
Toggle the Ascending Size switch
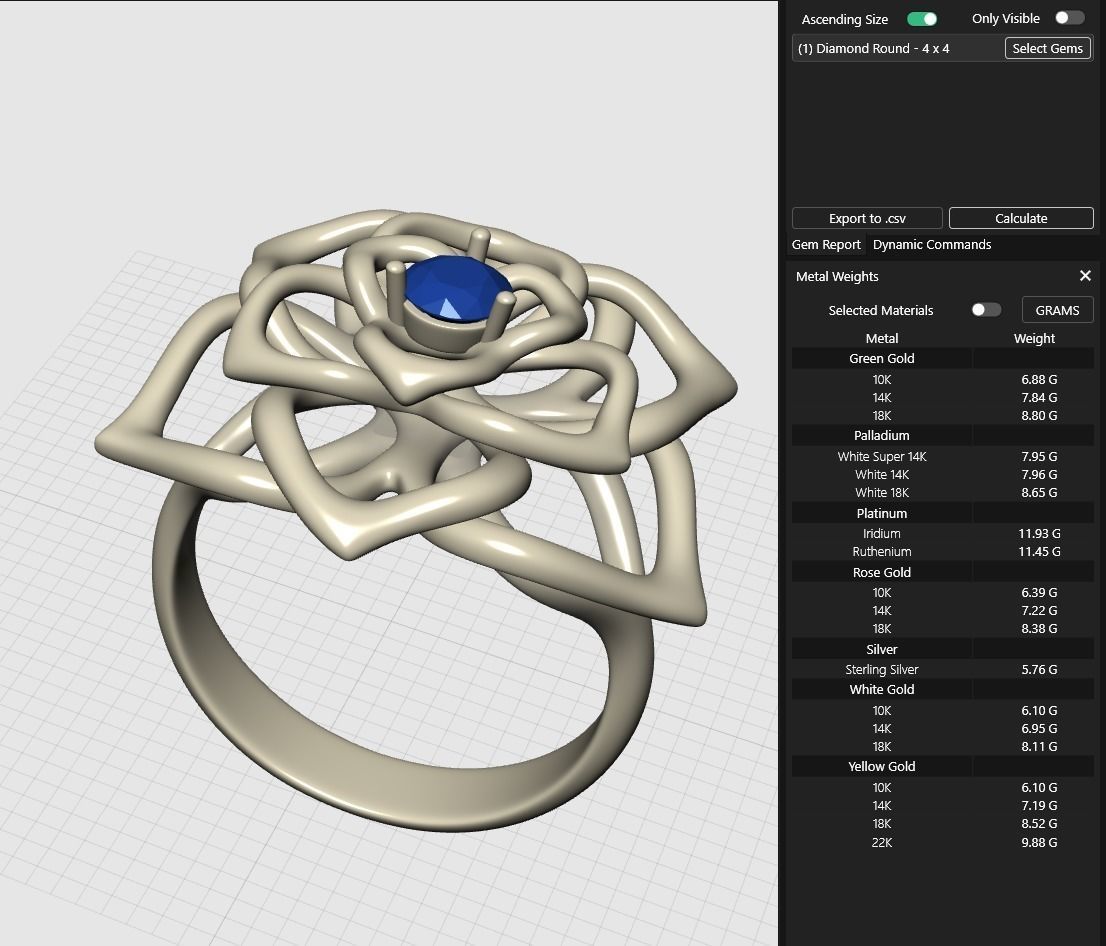[922, 19]
